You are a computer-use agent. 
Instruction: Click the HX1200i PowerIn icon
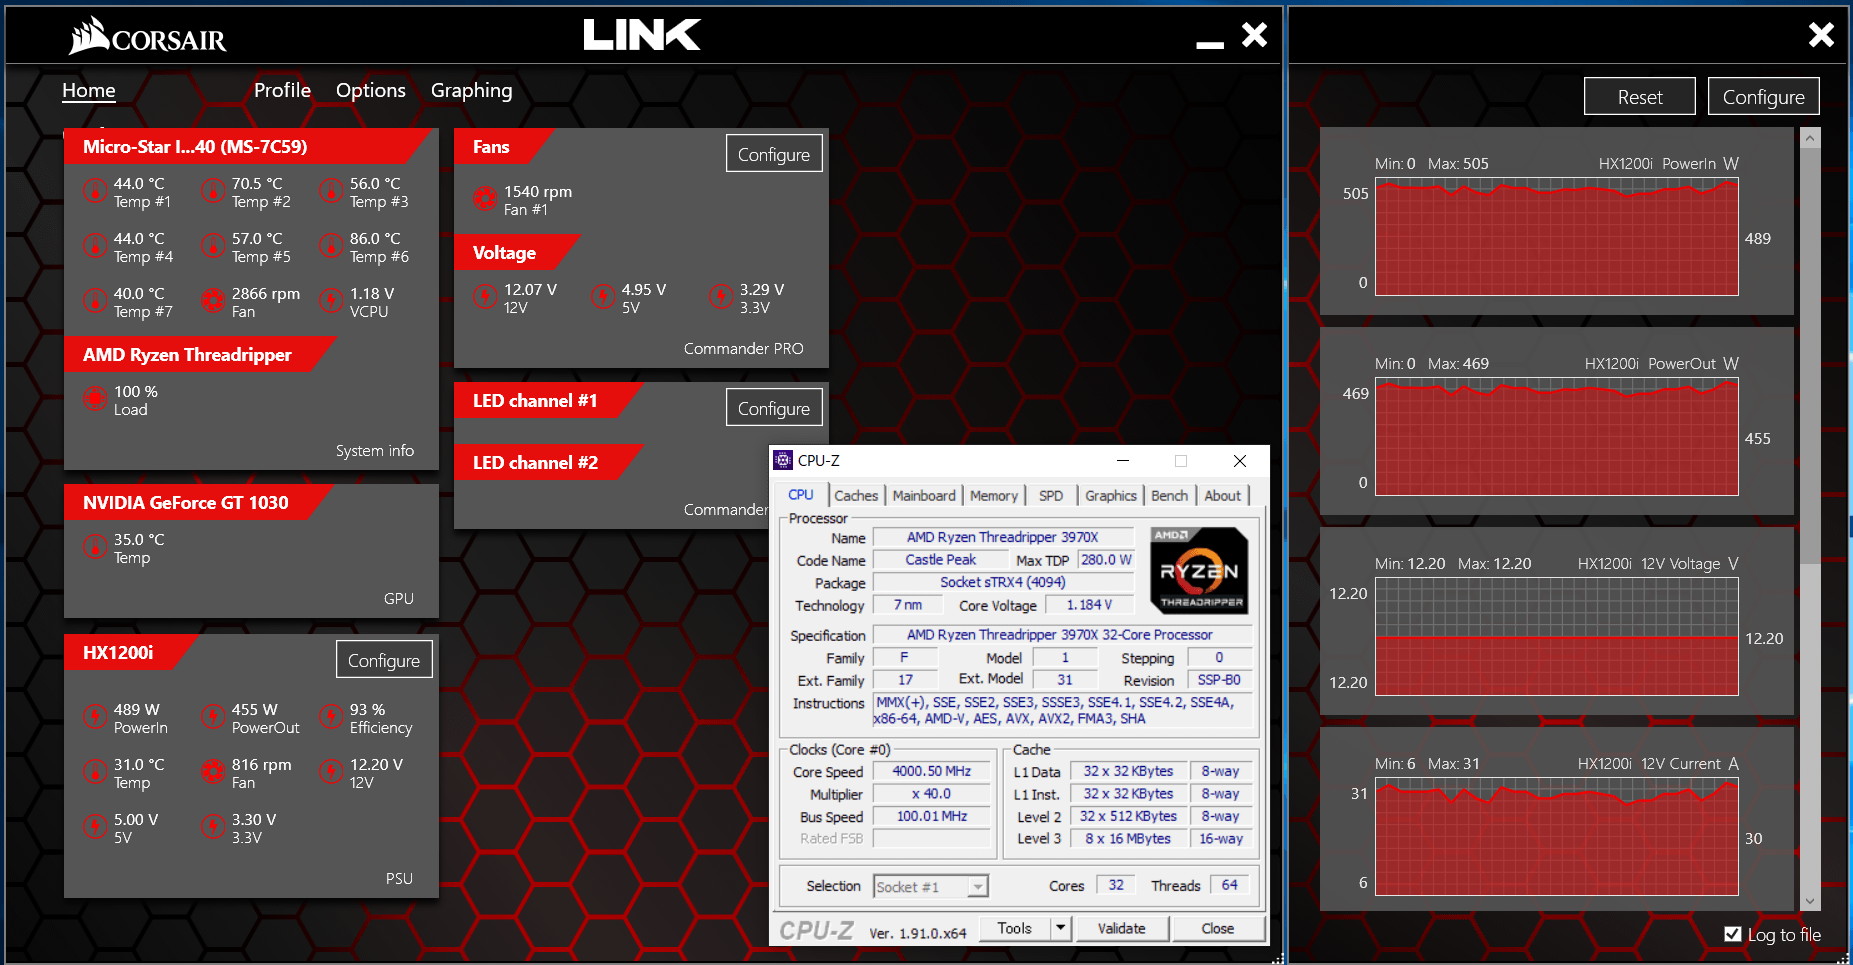coord(94,717)
